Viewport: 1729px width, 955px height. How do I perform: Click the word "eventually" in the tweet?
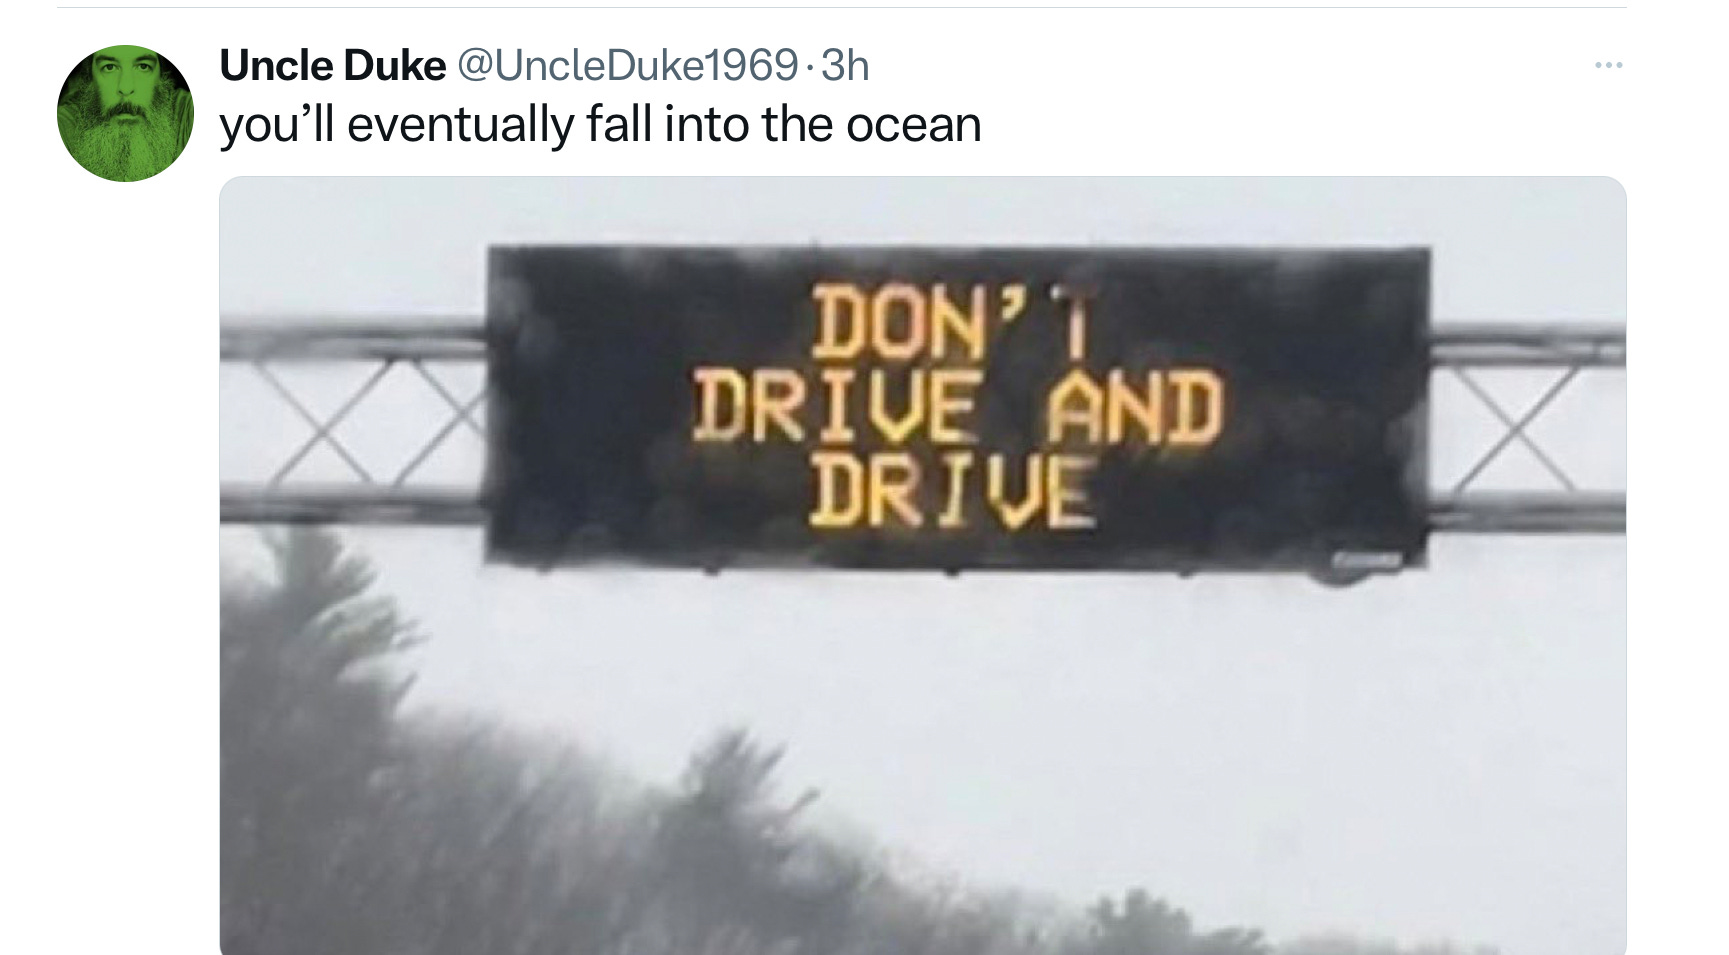pyautogui.click(x=460, y=127)
